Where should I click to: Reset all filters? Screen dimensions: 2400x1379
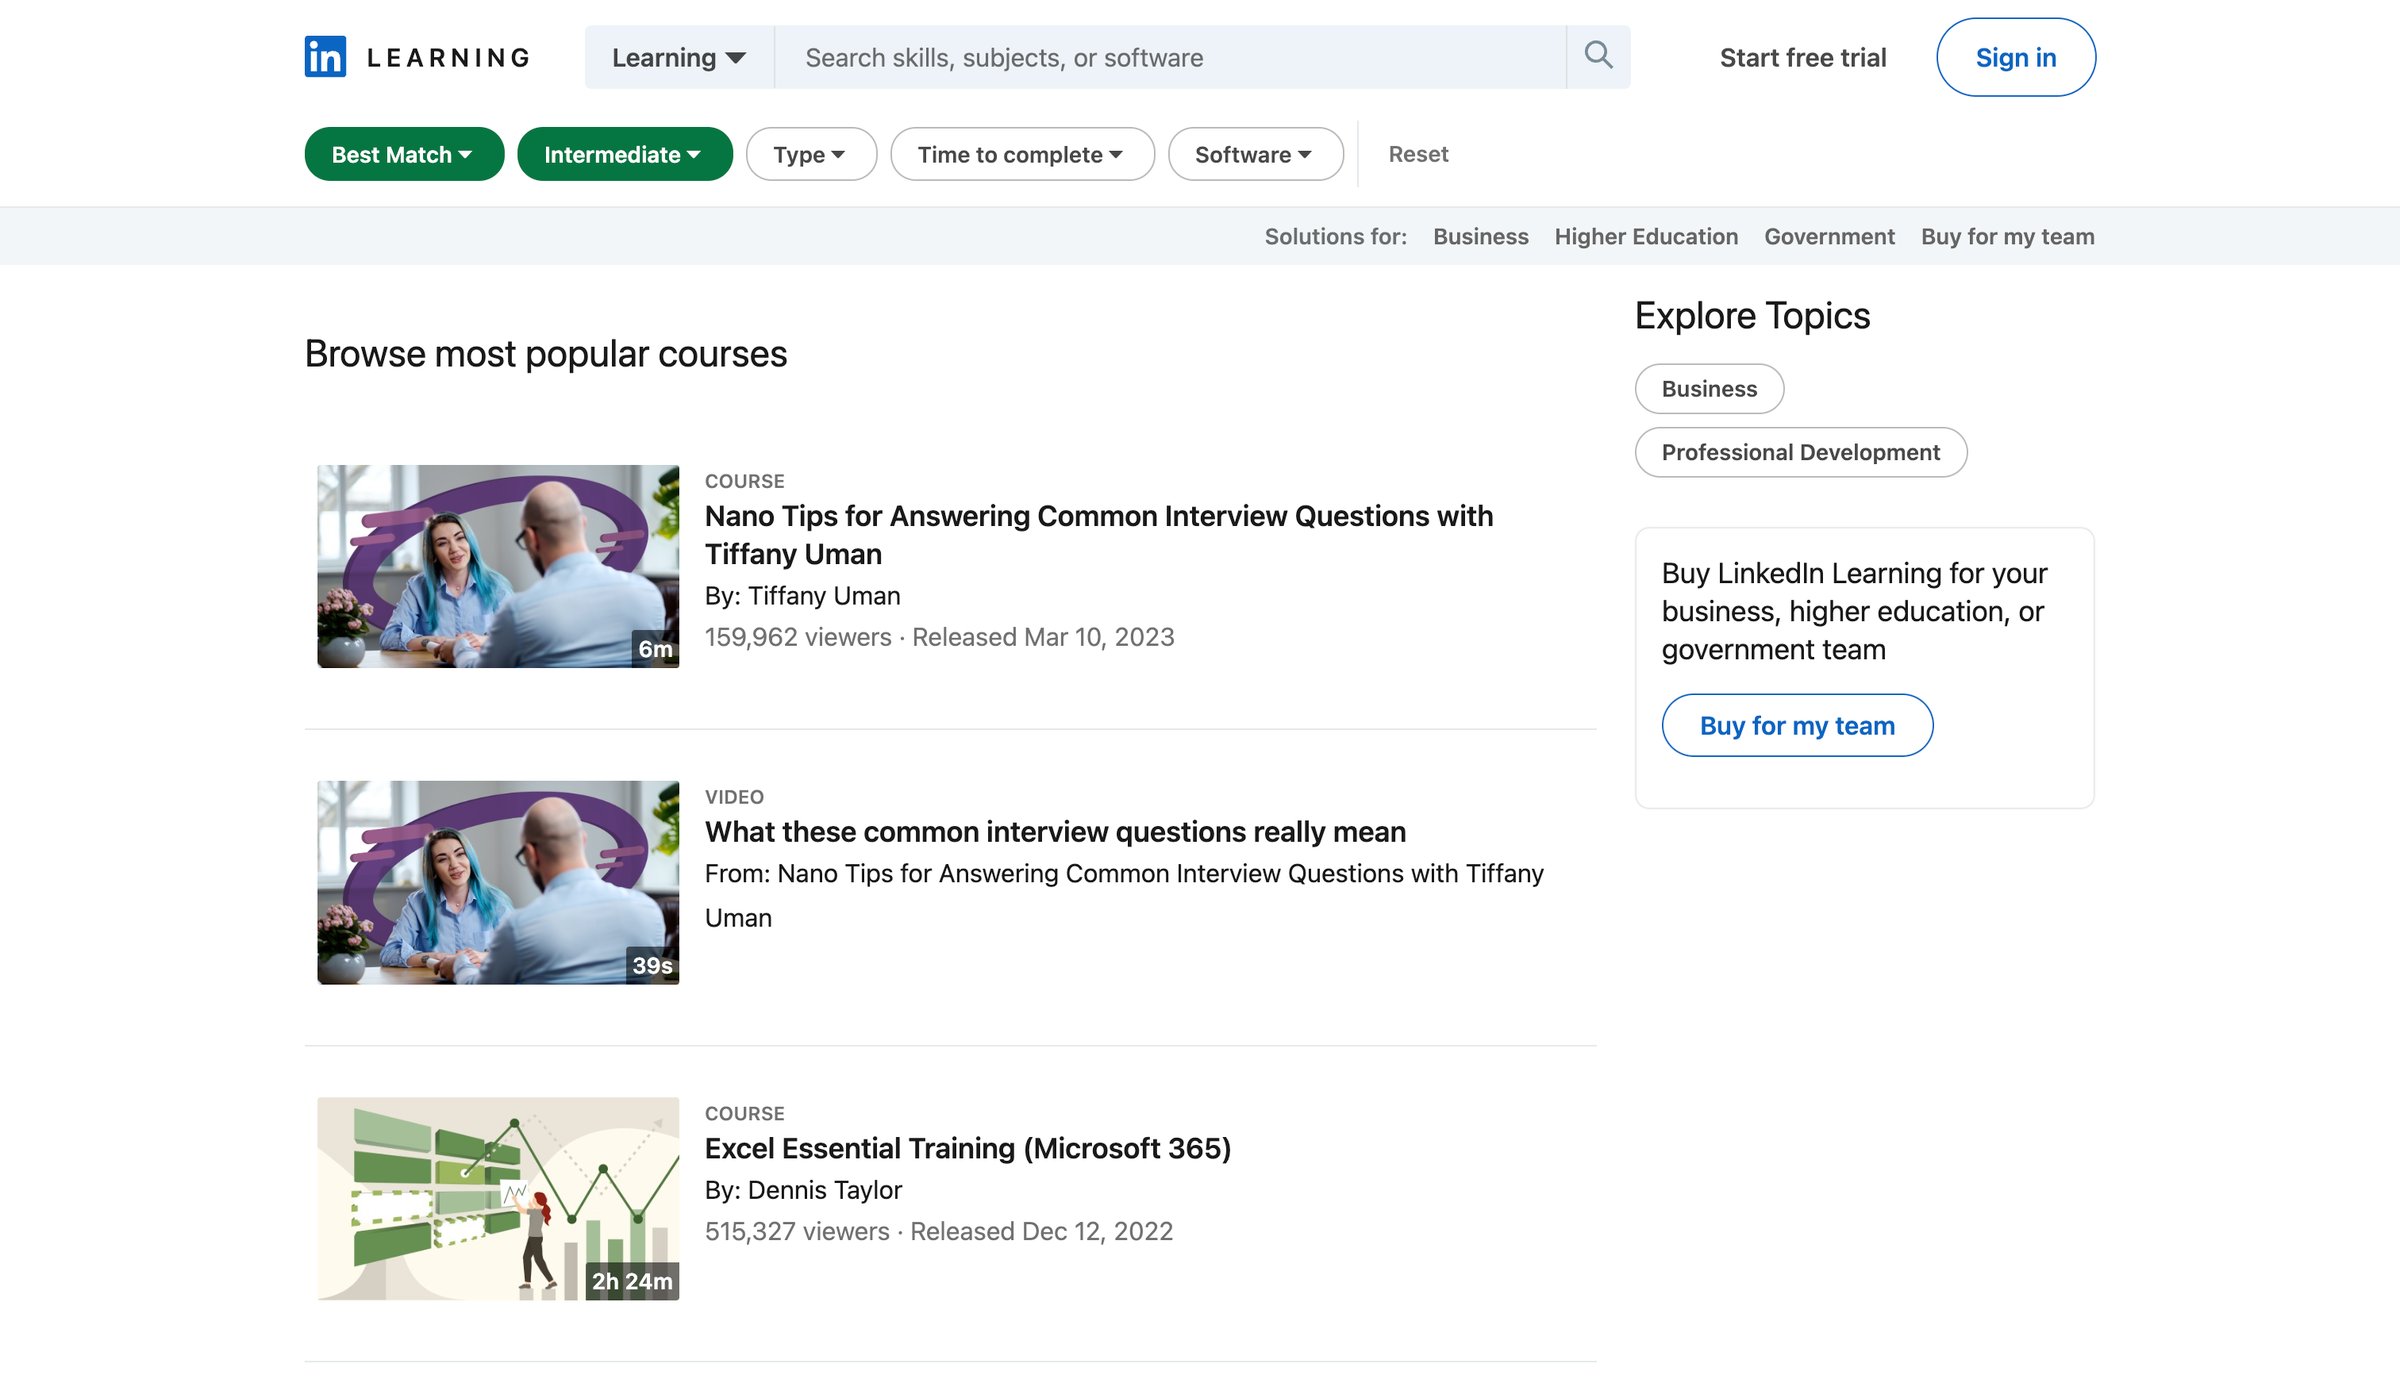point(1418,154)
